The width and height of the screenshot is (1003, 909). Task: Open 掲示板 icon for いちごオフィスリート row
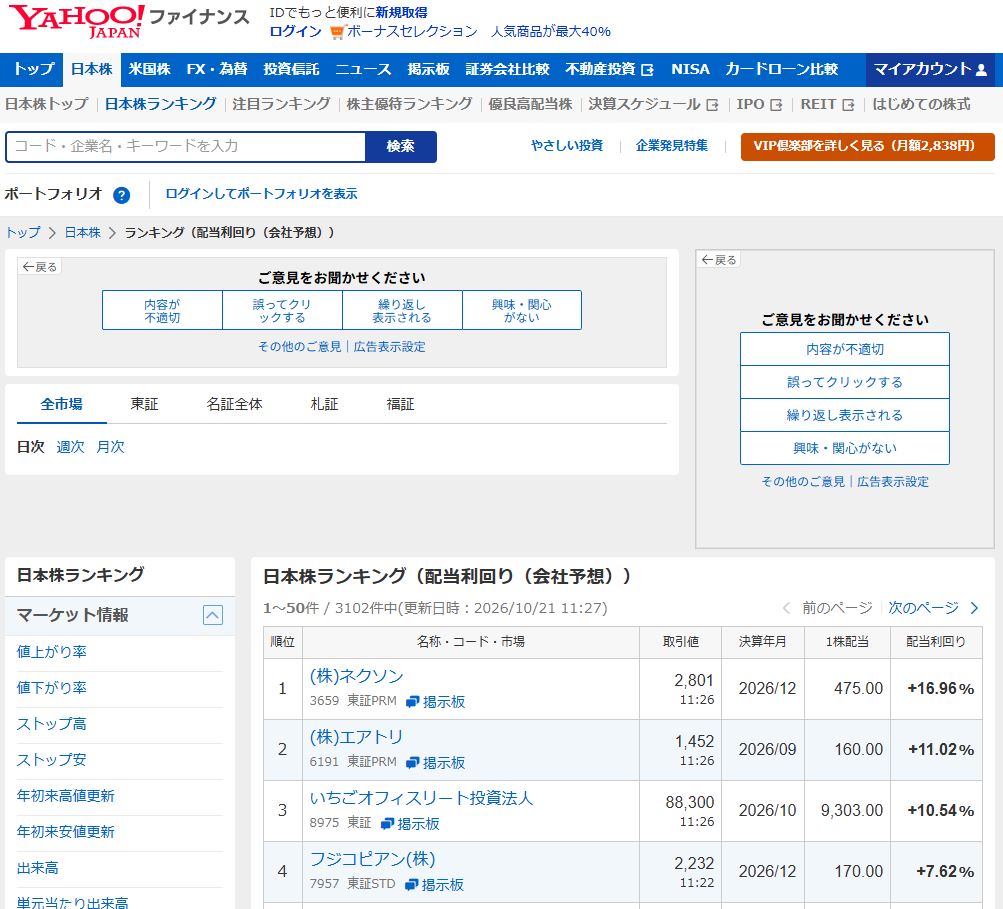tap(387, 824)
